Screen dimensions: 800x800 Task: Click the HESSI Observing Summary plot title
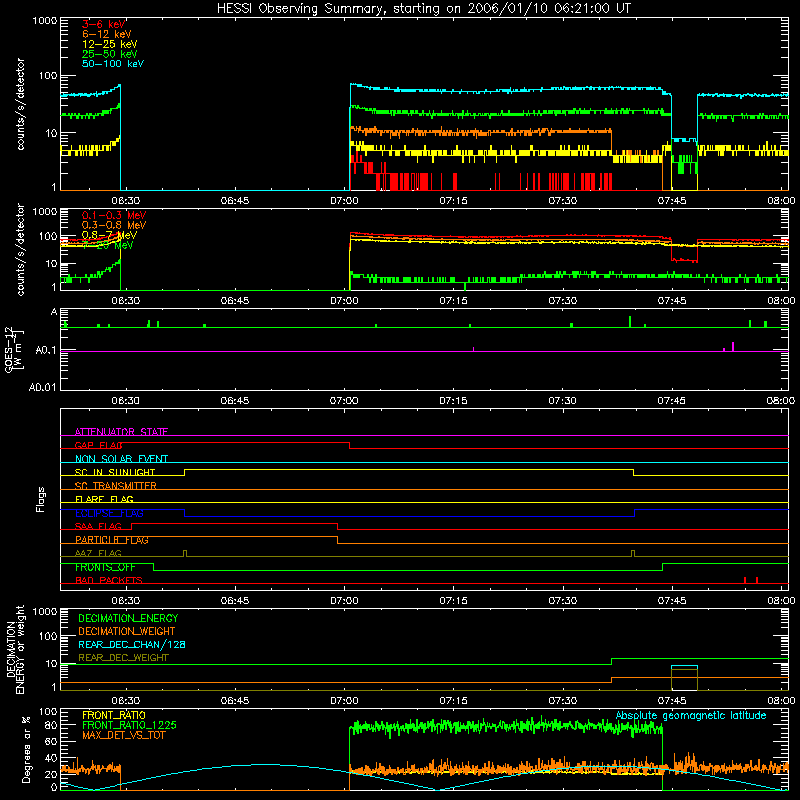(423, 8)
